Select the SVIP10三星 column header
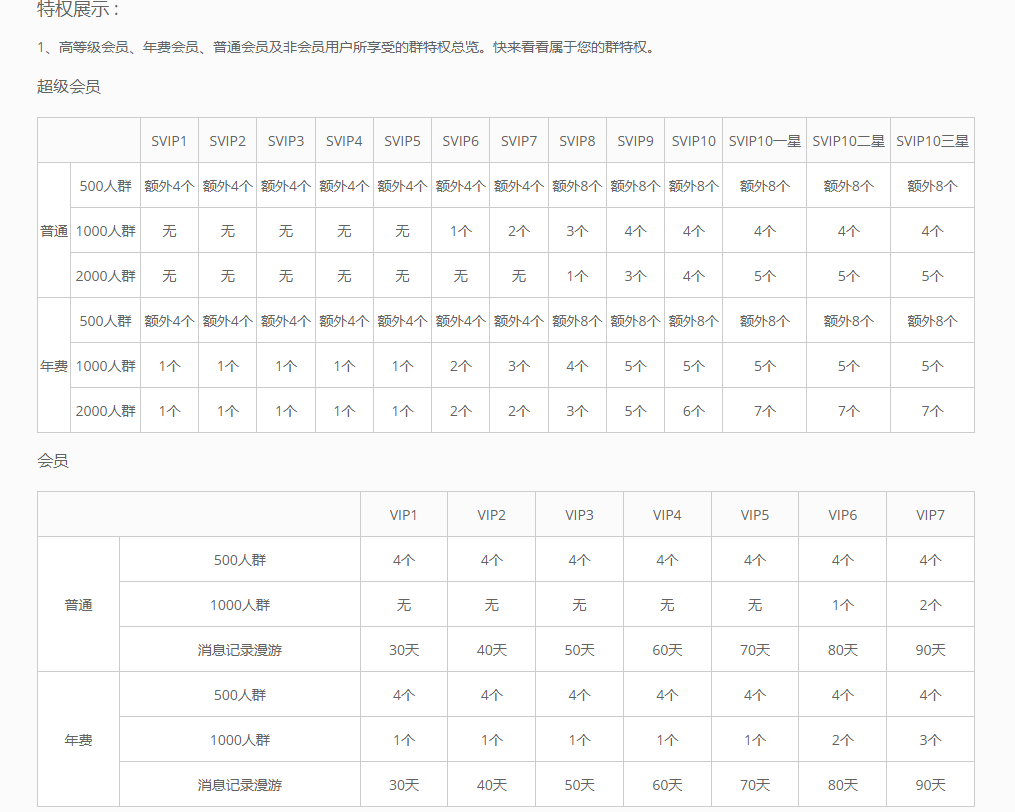This screenshot has width=1015, height=812. (x=932, y=141)
